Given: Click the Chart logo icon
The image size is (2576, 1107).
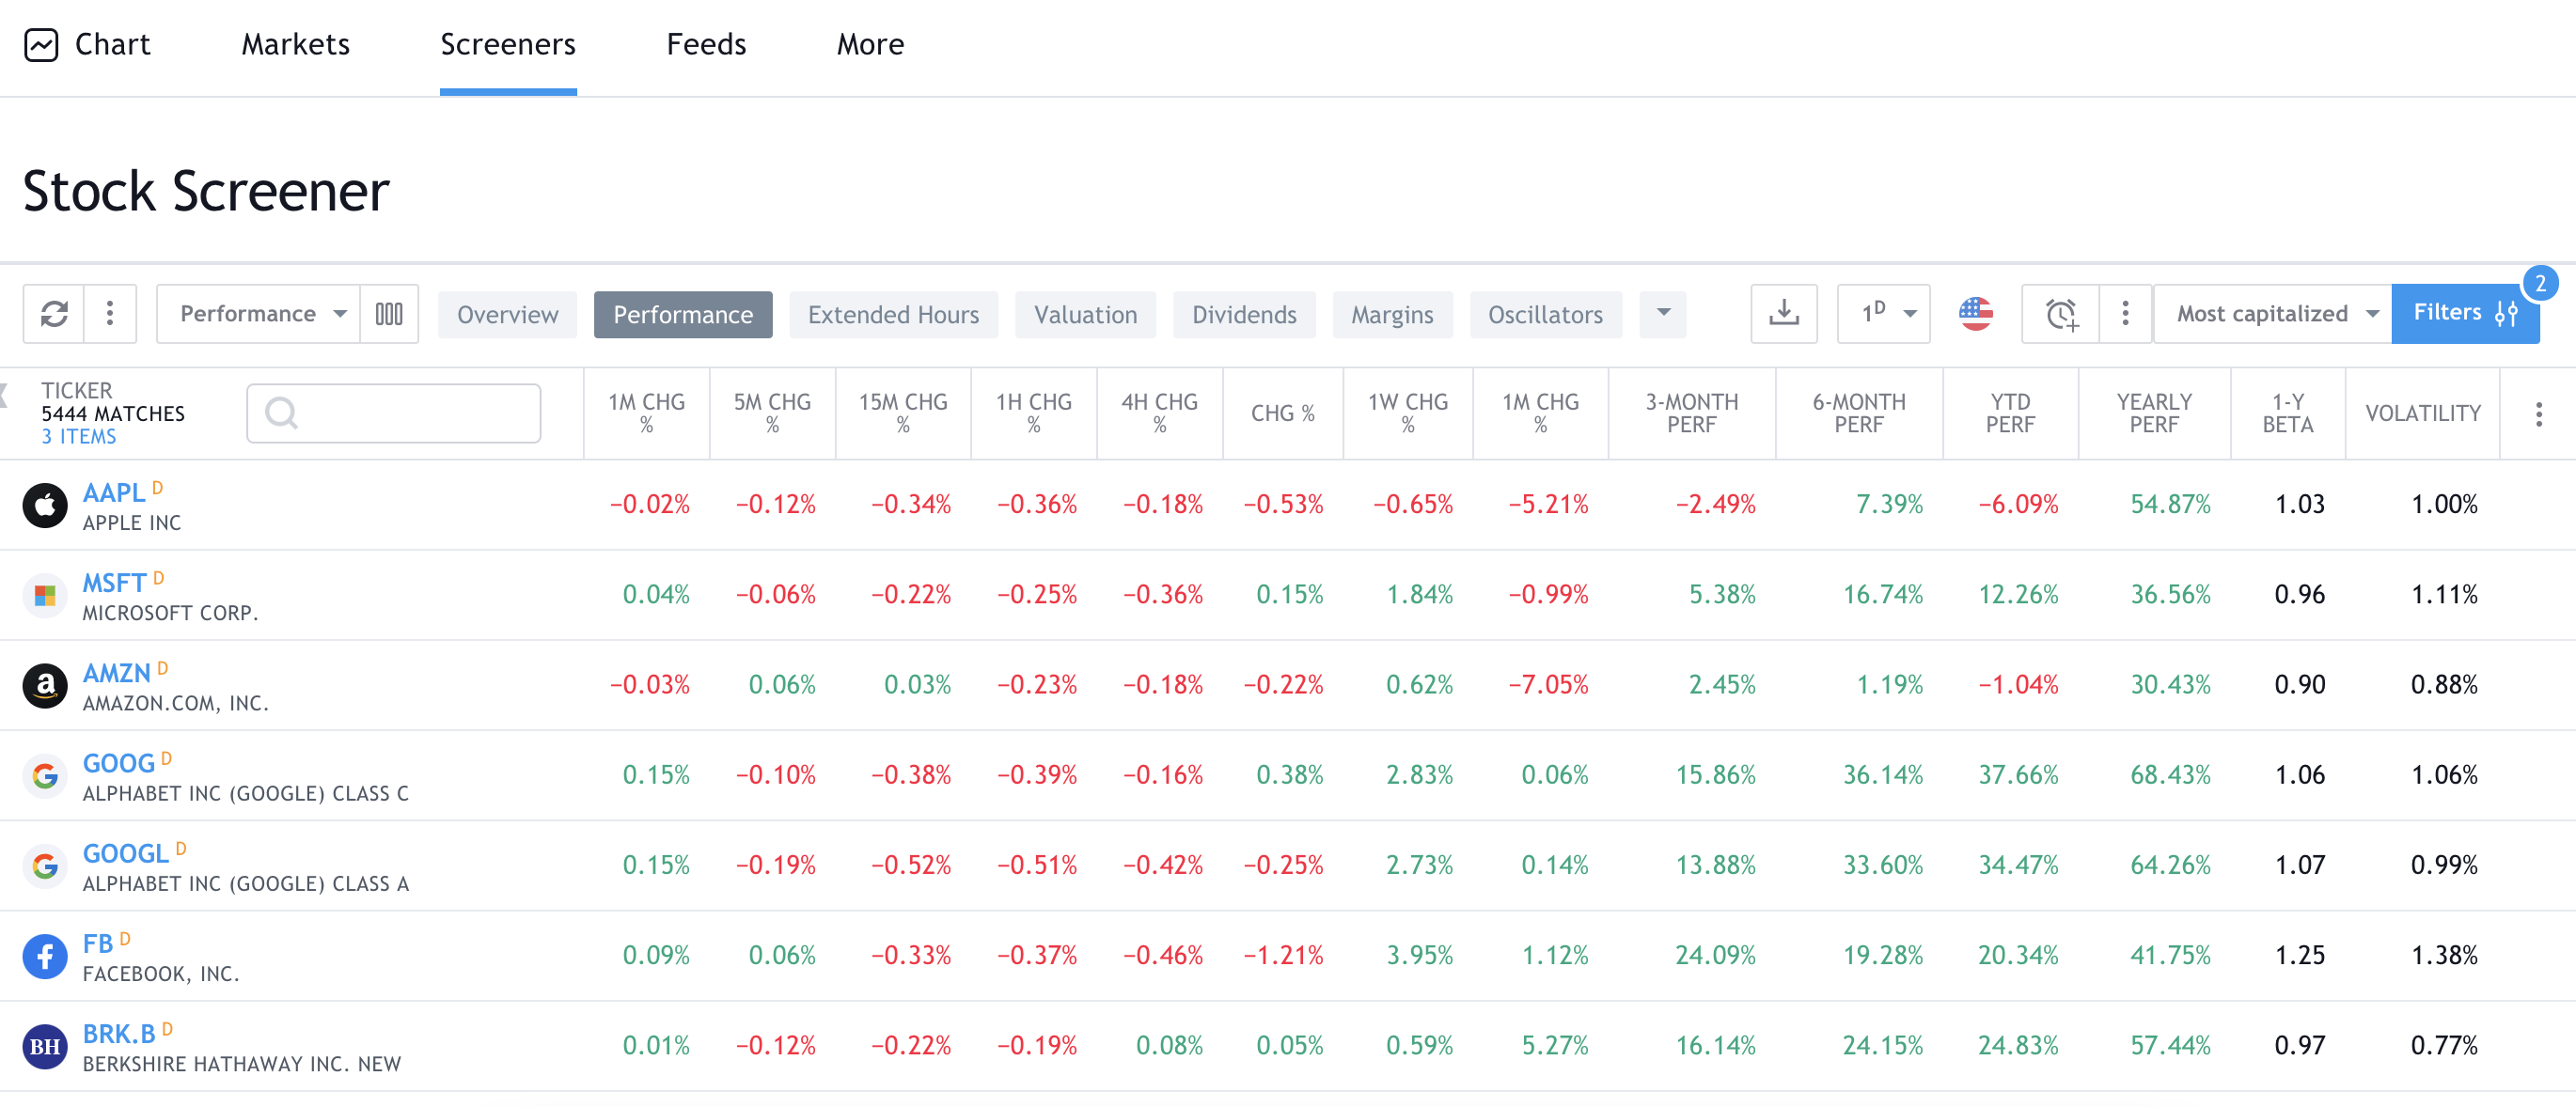Looking at the screenshot, I should (41, 45).
